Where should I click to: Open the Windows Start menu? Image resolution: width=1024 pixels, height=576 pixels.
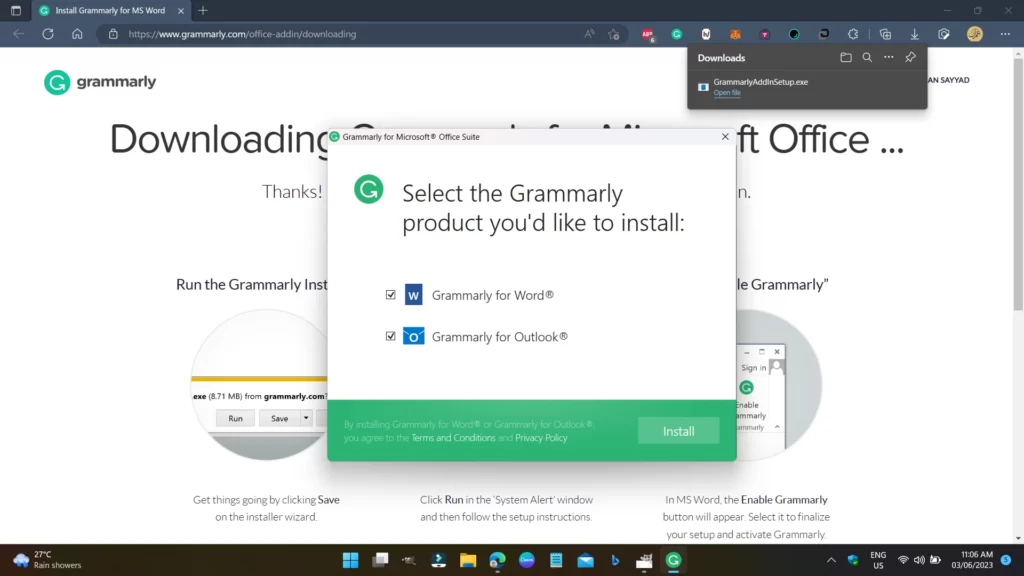[351, 560]
